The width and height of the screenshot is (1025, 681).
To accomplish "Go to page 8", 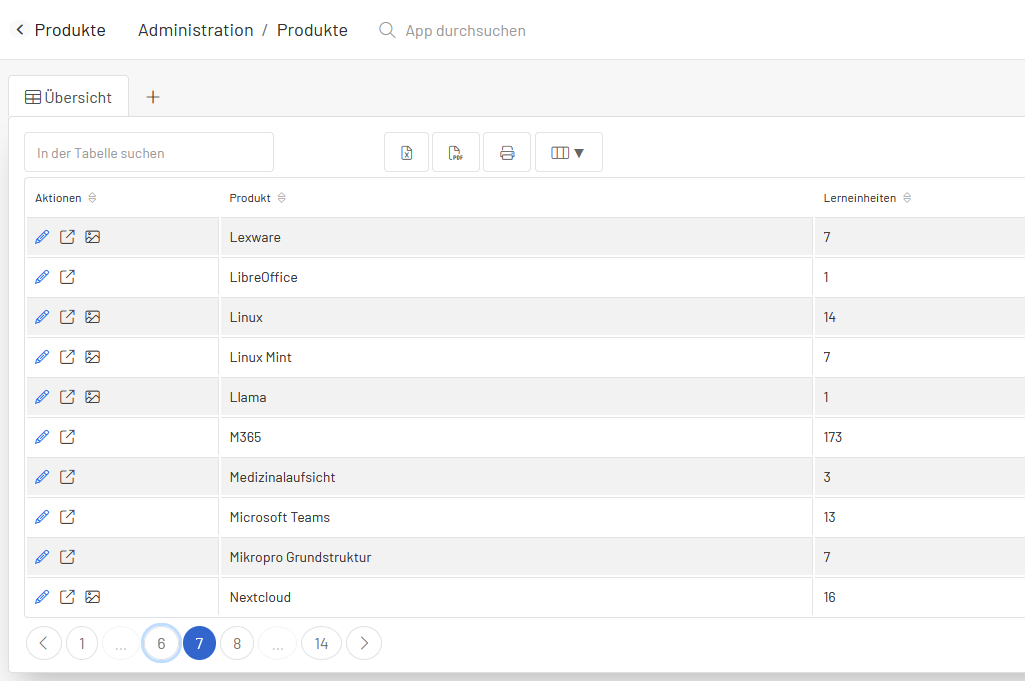I will [237, 643].
